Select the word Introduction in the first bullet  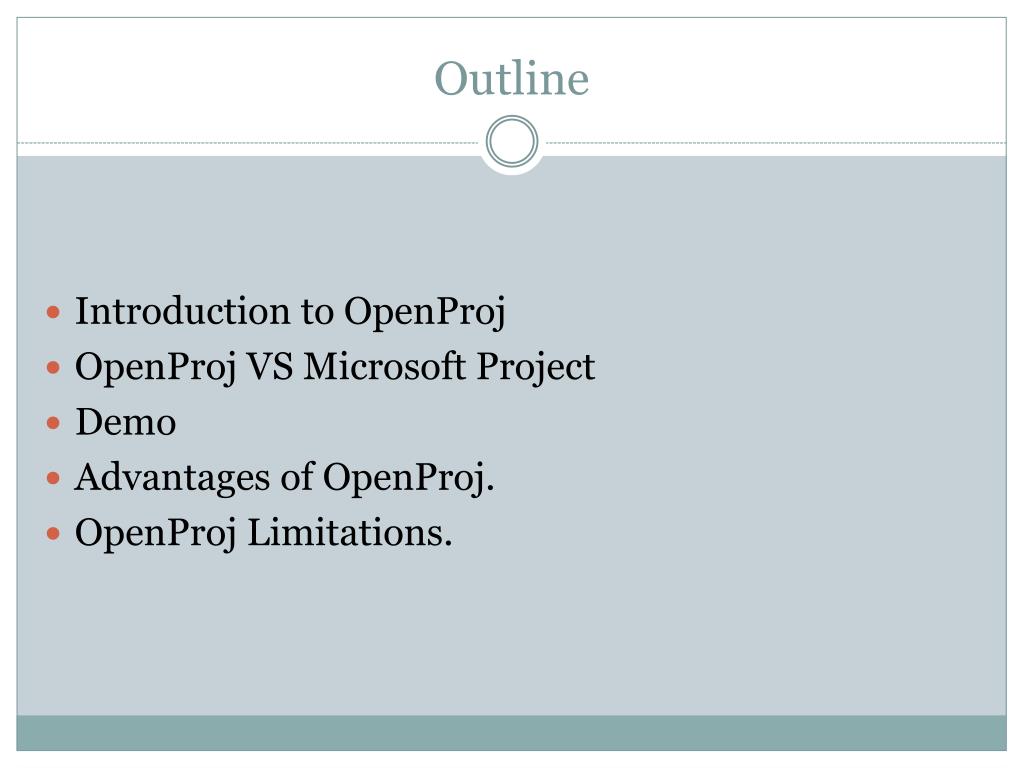point(182,311)
